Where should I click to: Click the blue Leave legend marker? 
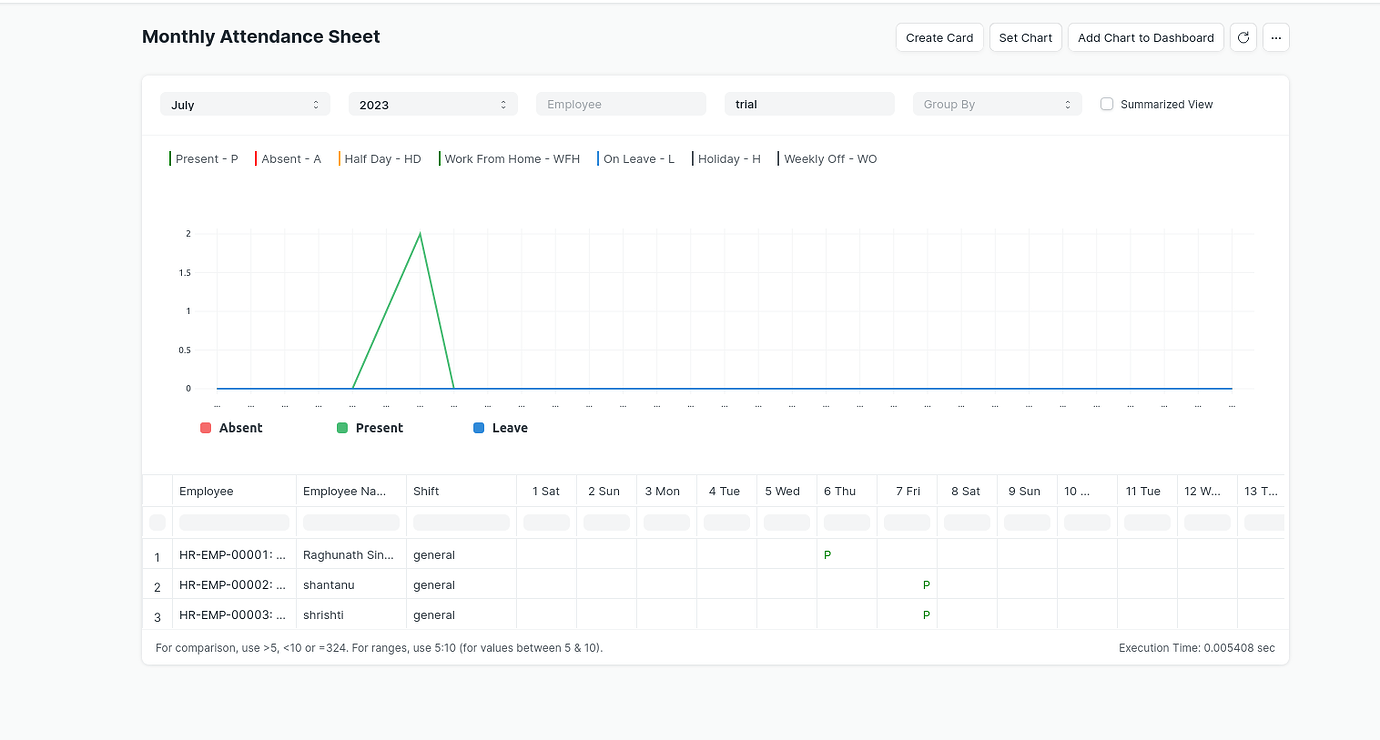coord(478,427)
